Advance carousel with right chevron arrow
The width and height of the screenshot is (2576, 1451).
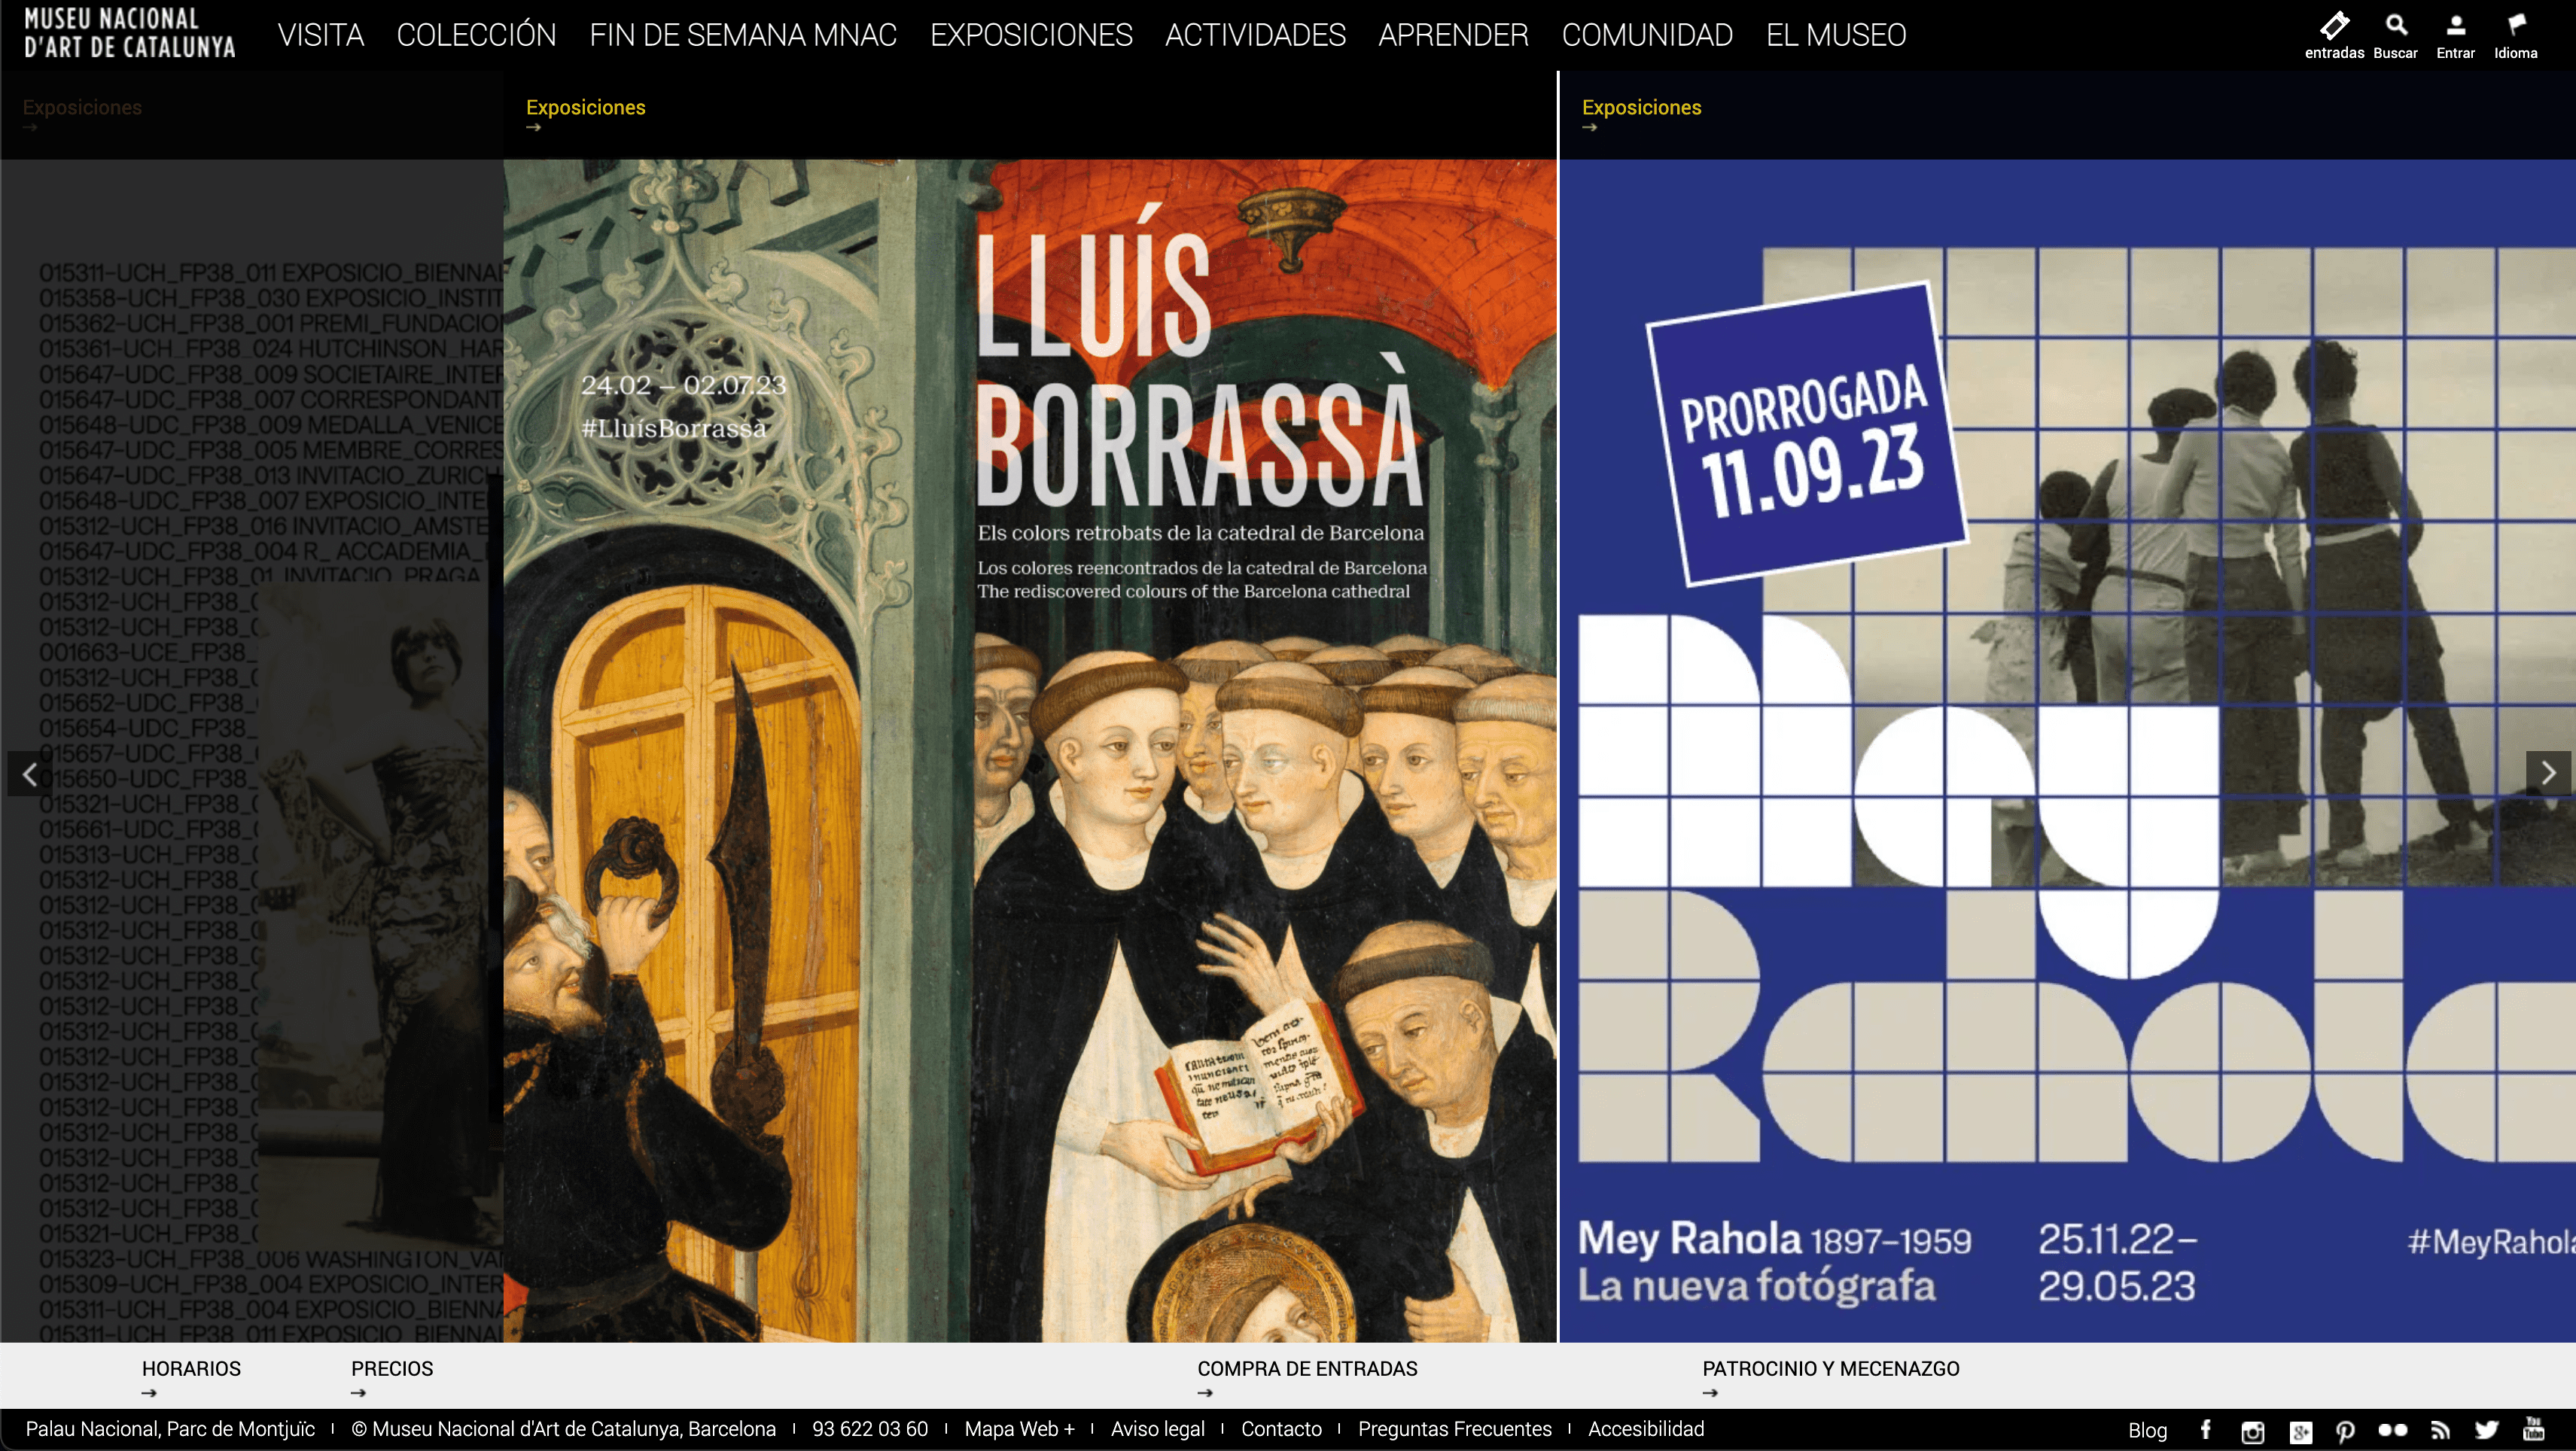point(2548,773)
